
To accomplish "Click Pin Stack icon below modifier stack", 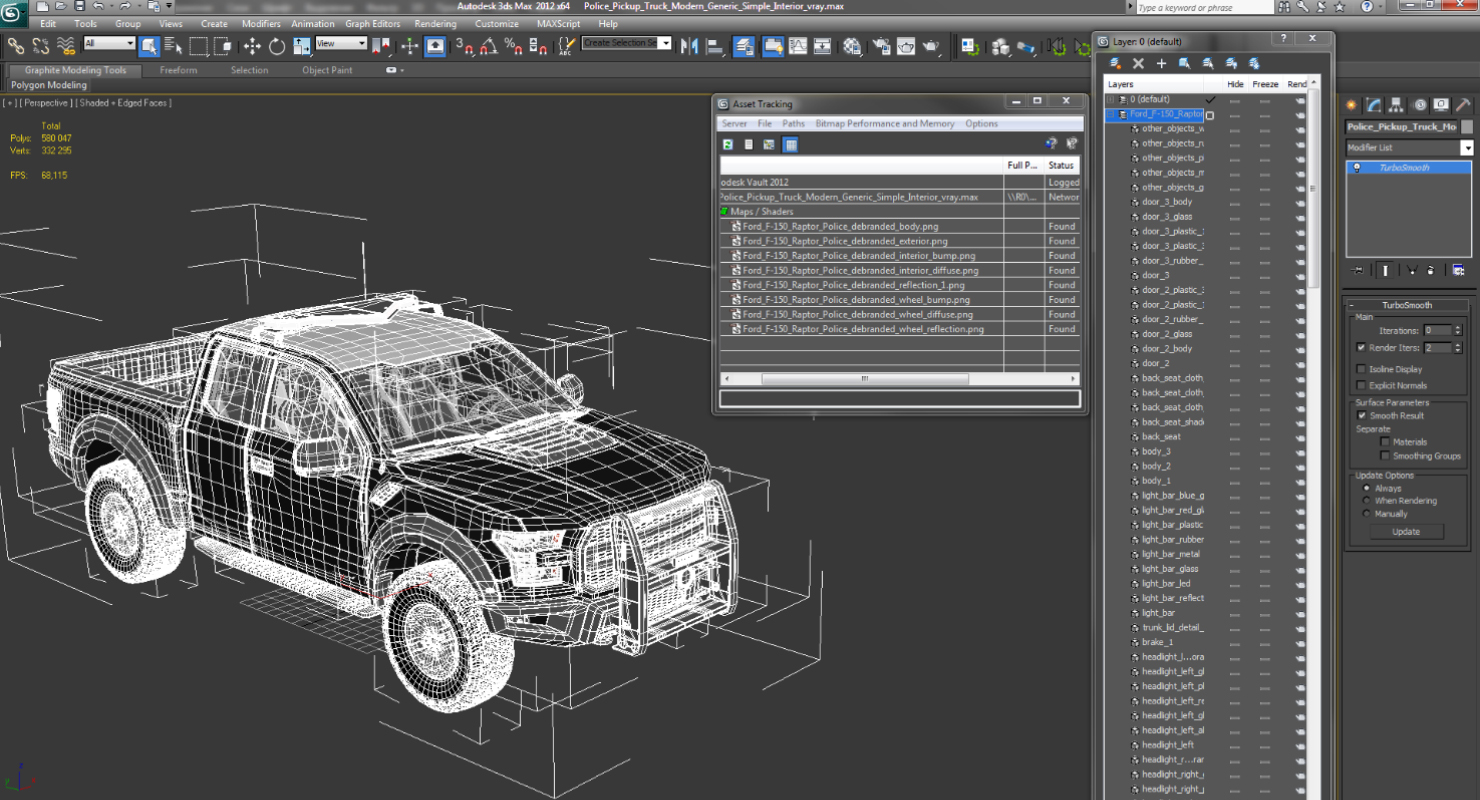I will pyautogui.click(x=1357, y=270).
